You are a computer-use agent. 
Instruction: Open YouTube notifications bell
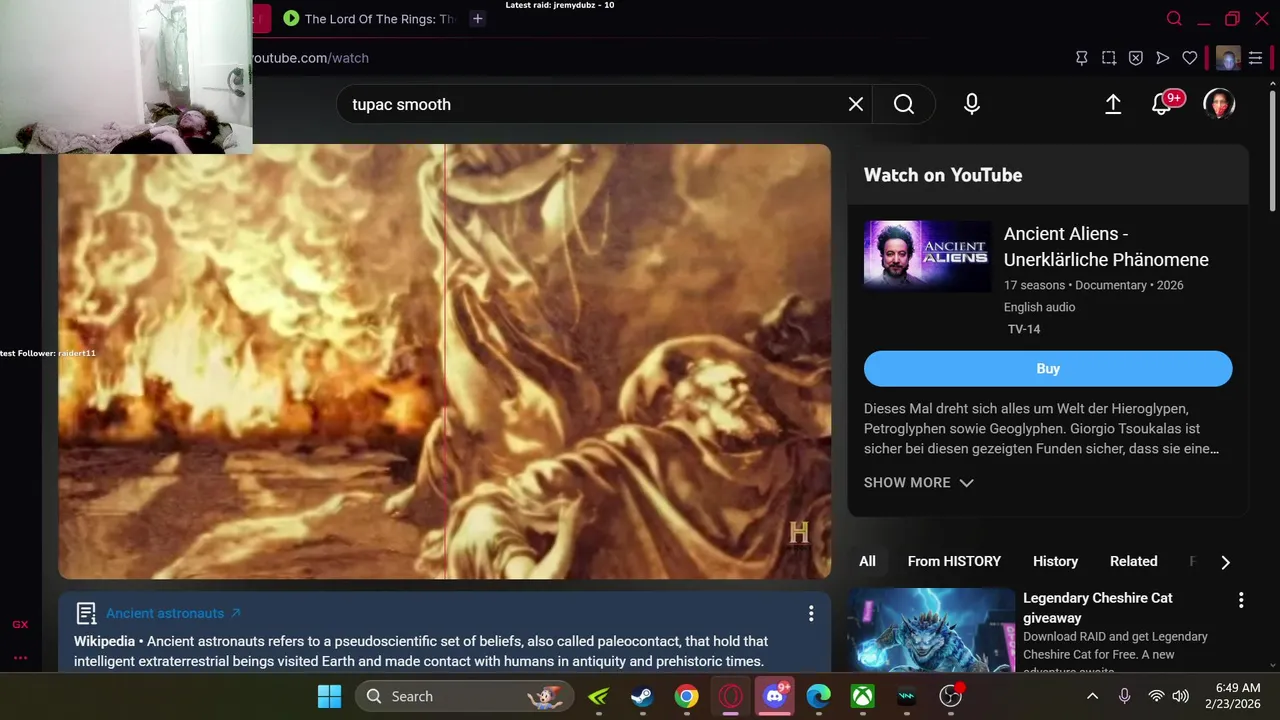click(x=1161, y=104)
